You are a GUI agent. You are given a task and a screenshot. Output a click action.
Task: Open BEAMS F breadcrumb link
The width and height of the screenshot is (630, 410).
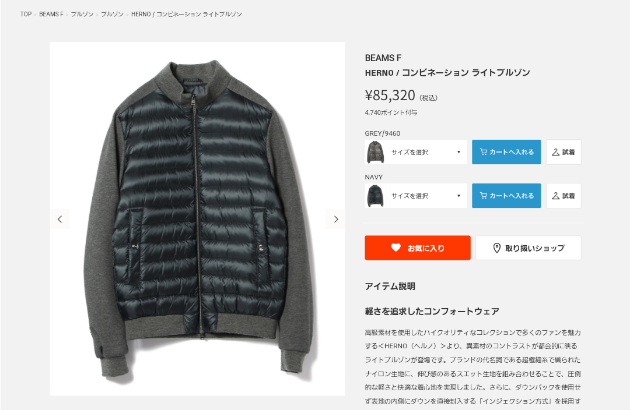(x=51, y=14)
